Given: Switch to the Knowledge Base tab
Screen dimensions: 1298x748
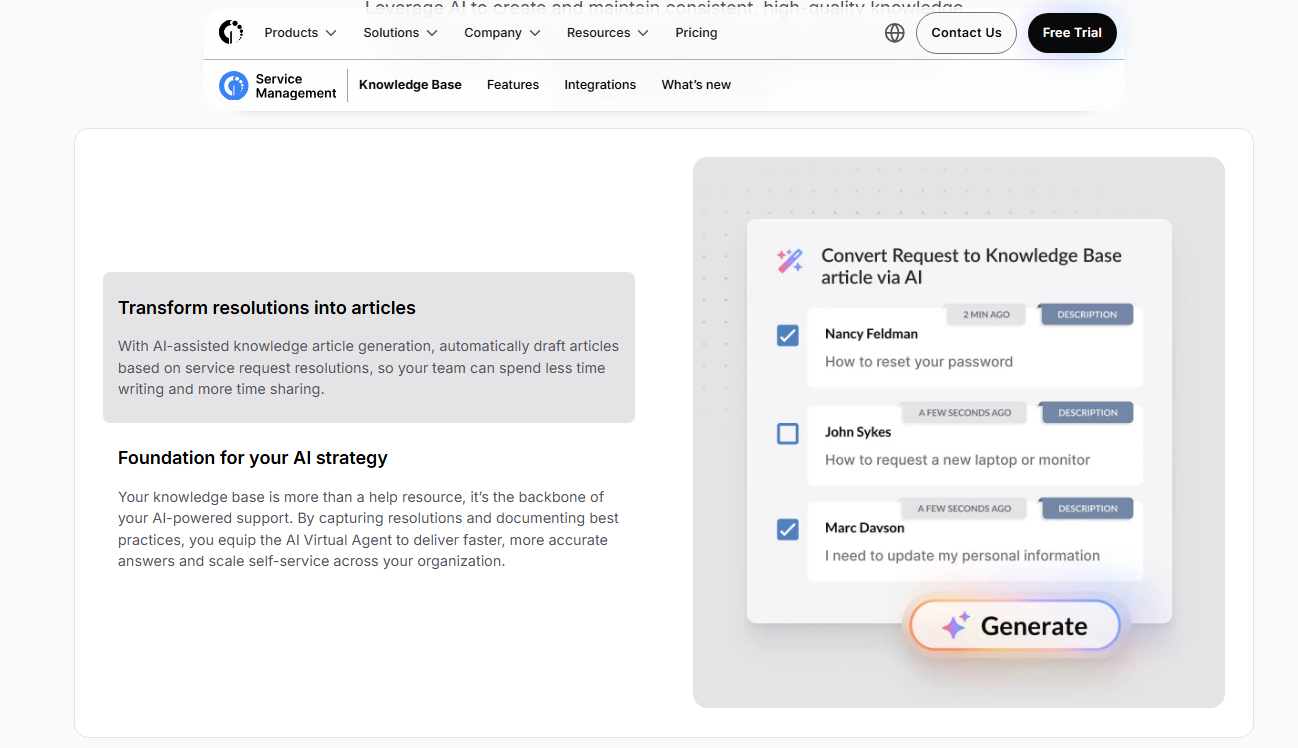Looking at the screenshot, I should pos(410,85).
